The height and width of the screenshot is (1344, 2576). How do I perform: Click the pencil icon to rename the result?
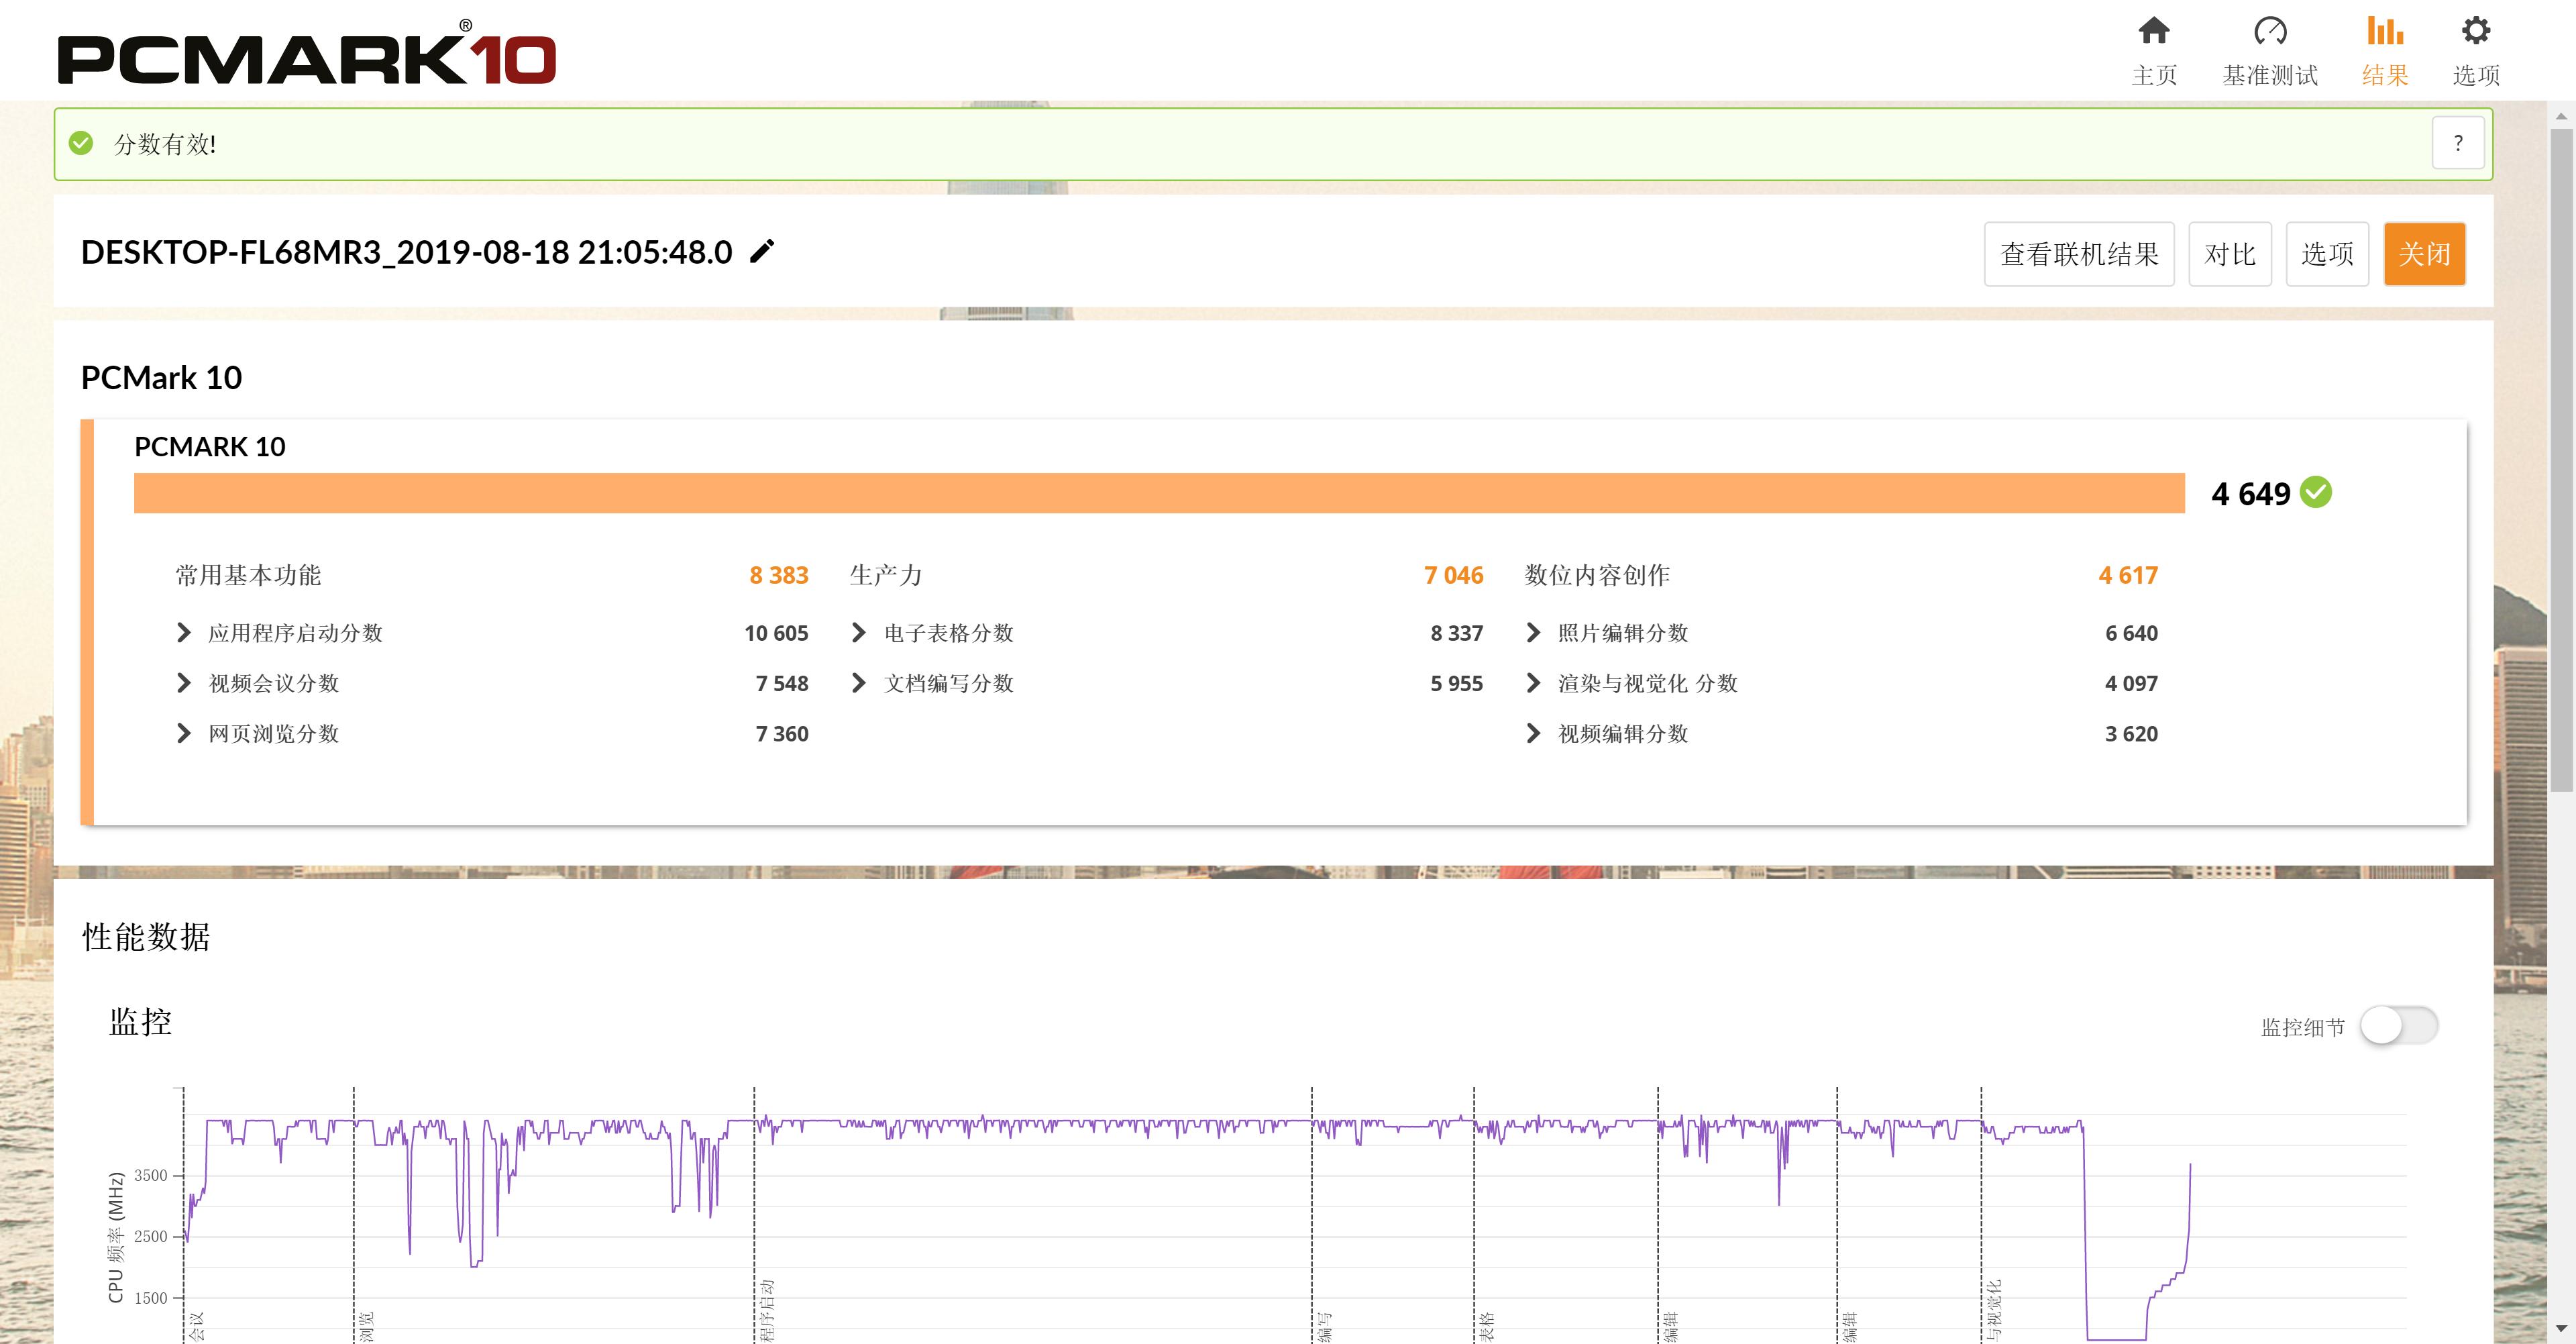coord(762,252)
